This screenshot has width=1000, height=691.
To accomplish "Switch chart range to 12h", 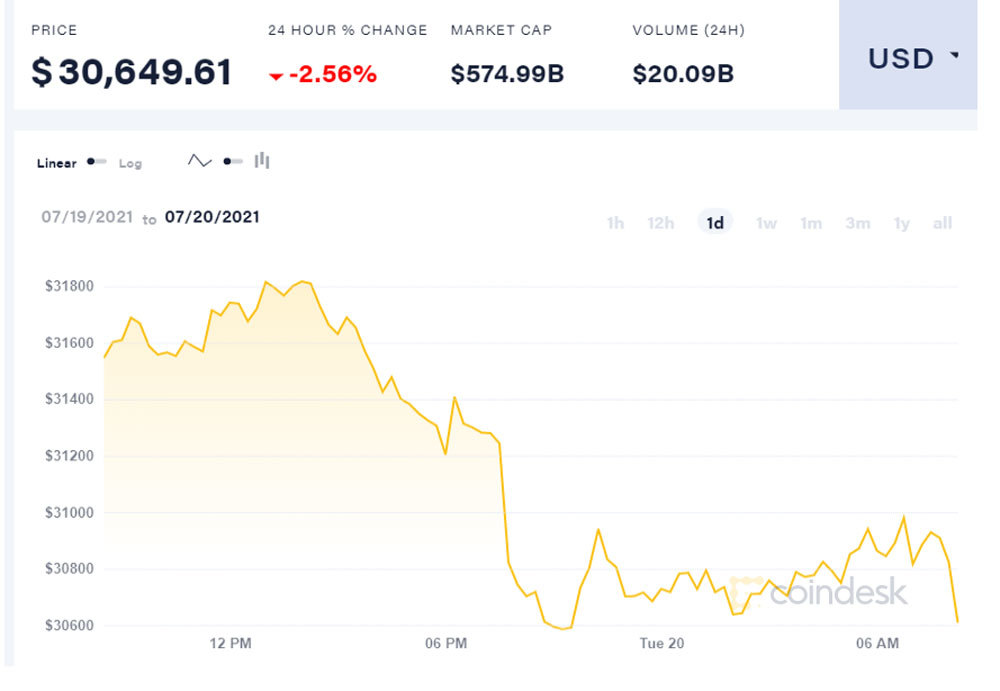I will [x=660, y=223].
